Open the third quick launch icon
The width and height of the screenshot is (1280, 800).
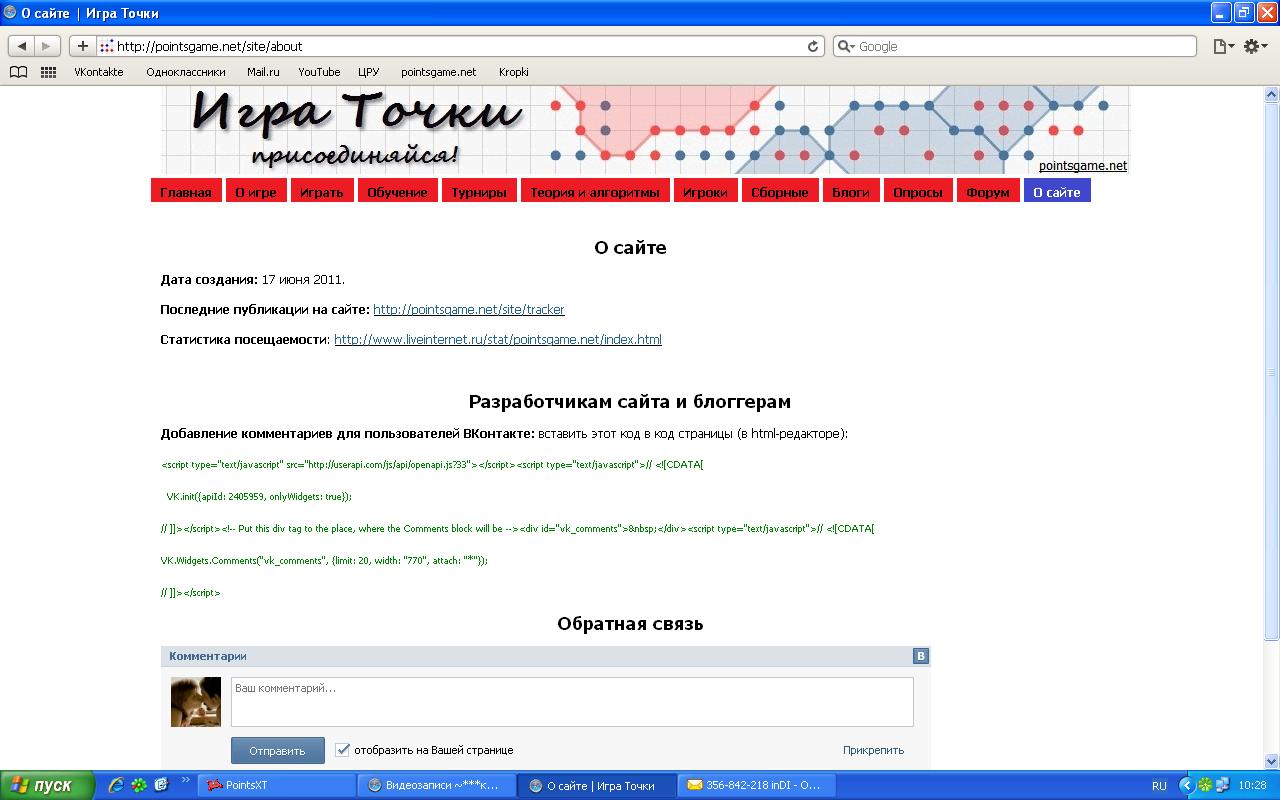pyautogui.click(x=161, y=785)
